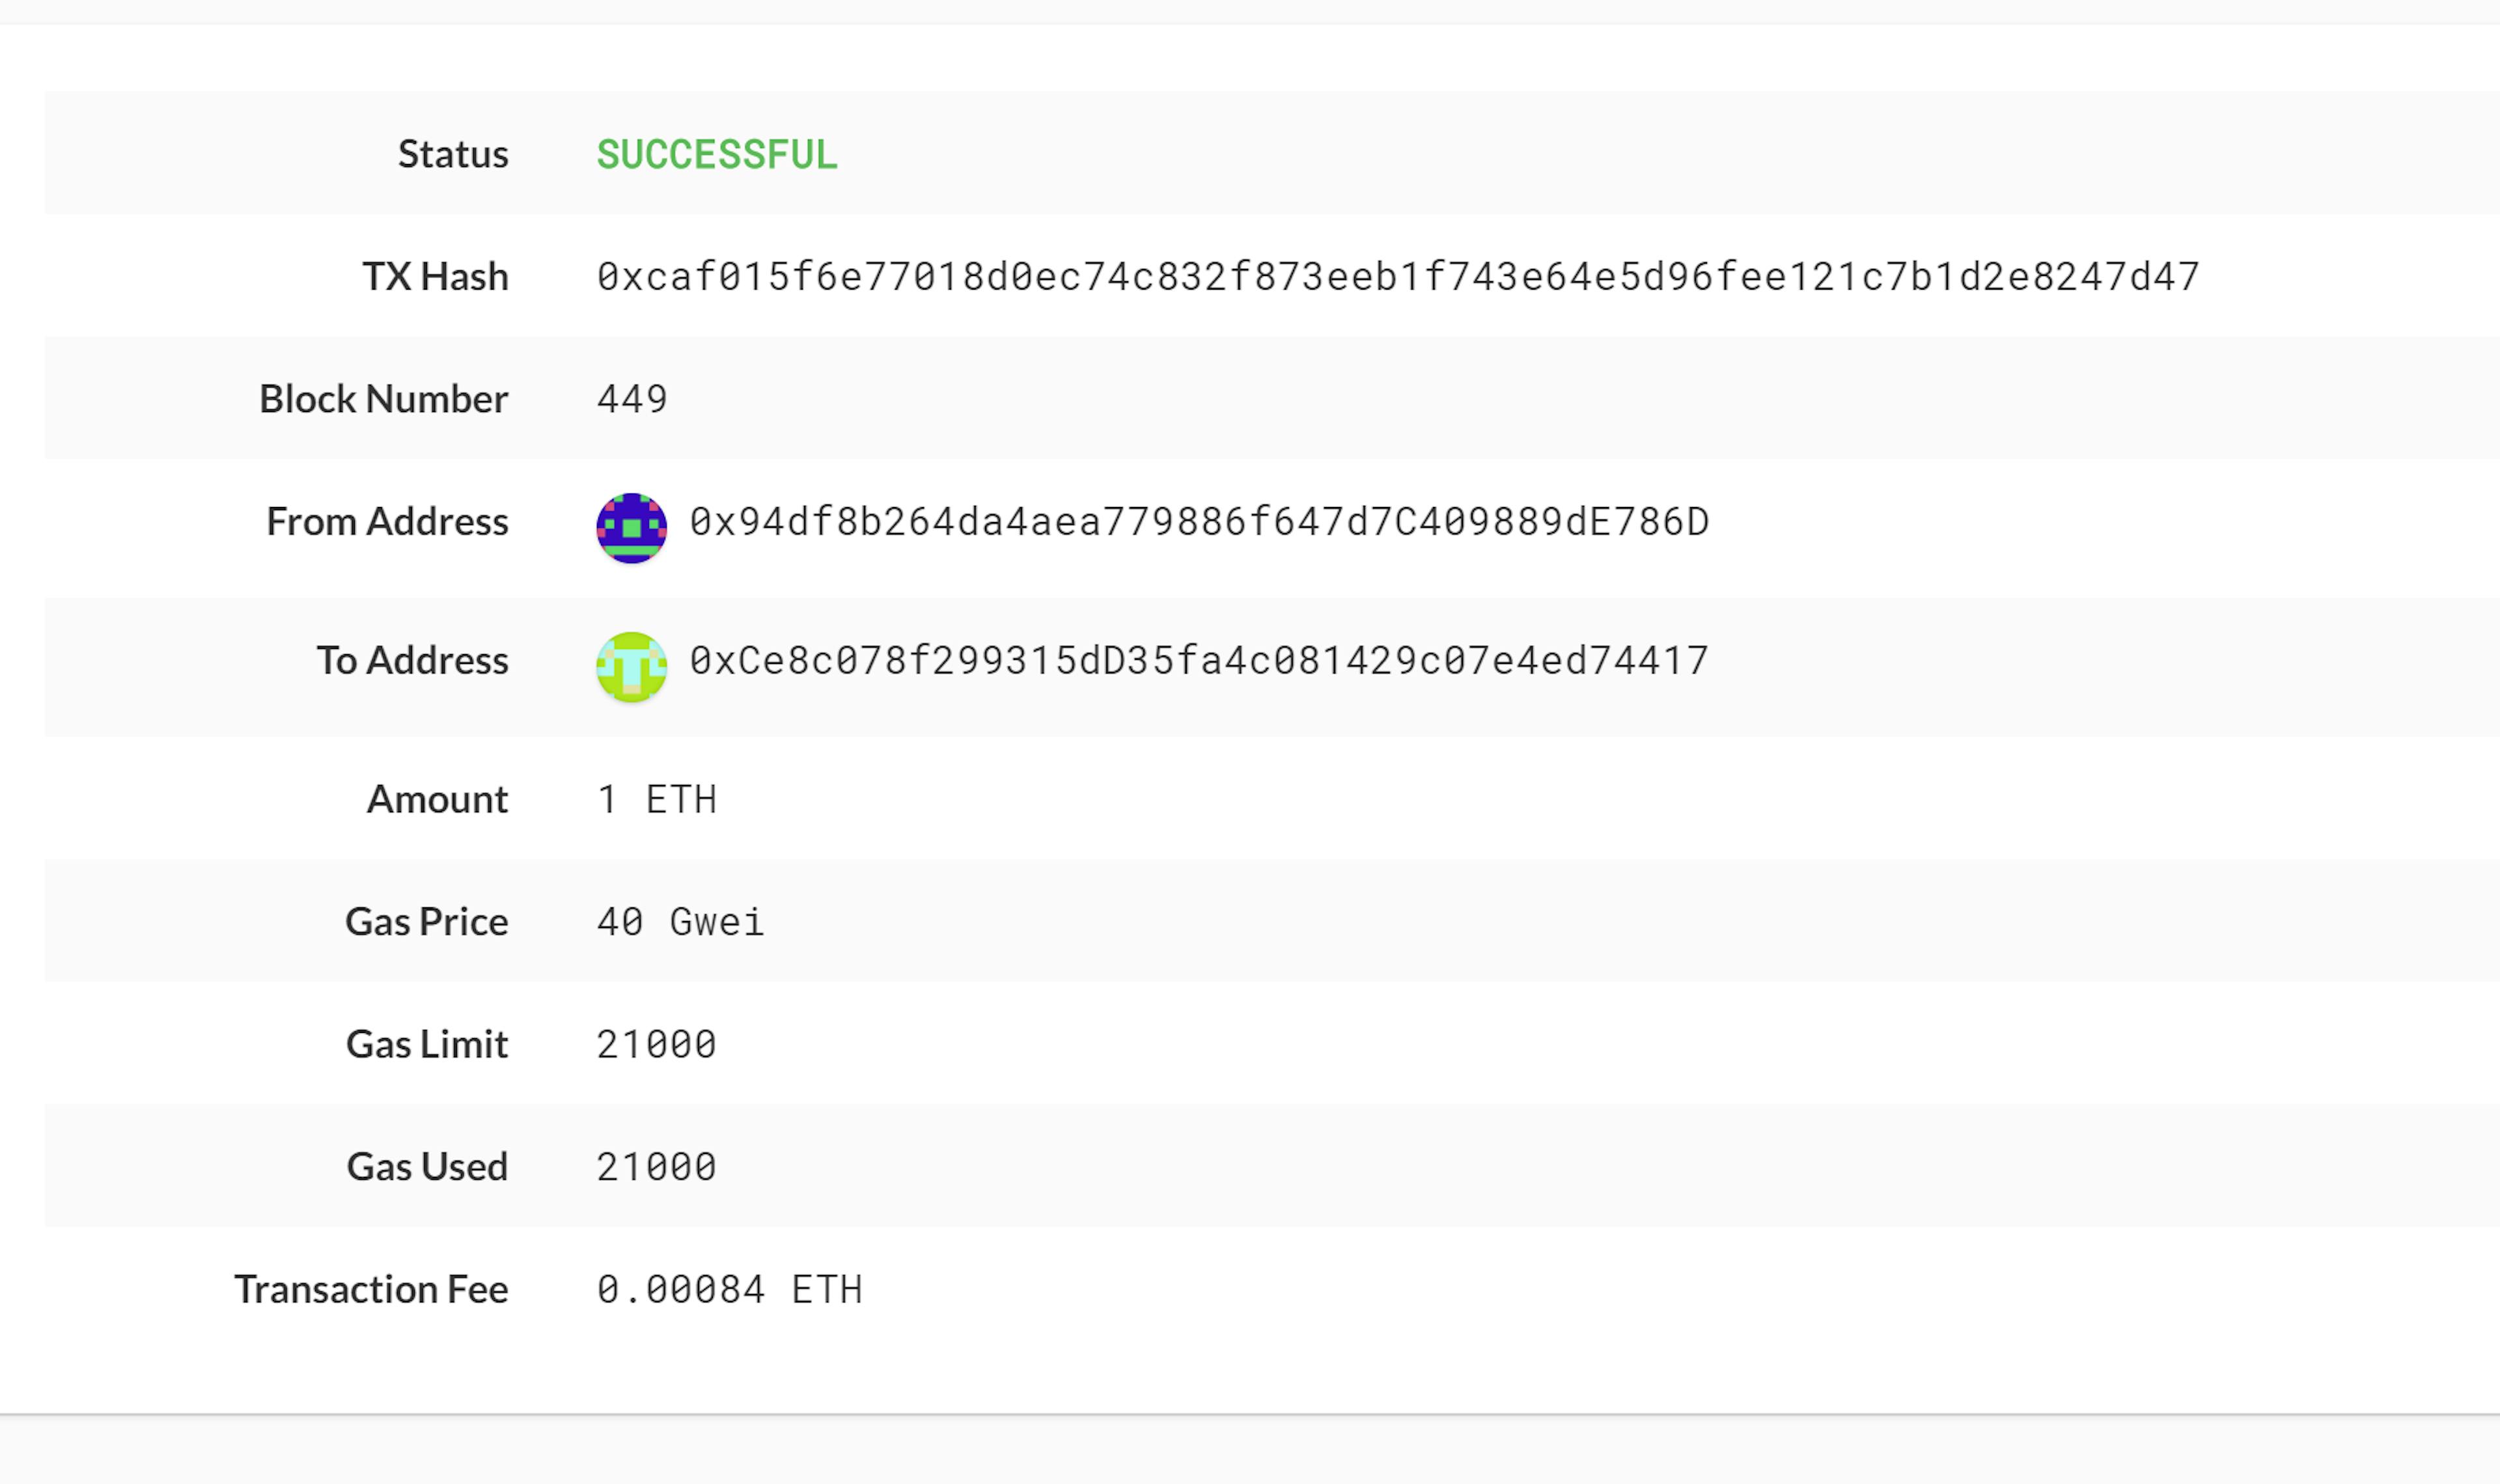Click the Amount value 1 ETH
The height and width of the screenshot is (1484, 2500).
click(x=657, y=799)
